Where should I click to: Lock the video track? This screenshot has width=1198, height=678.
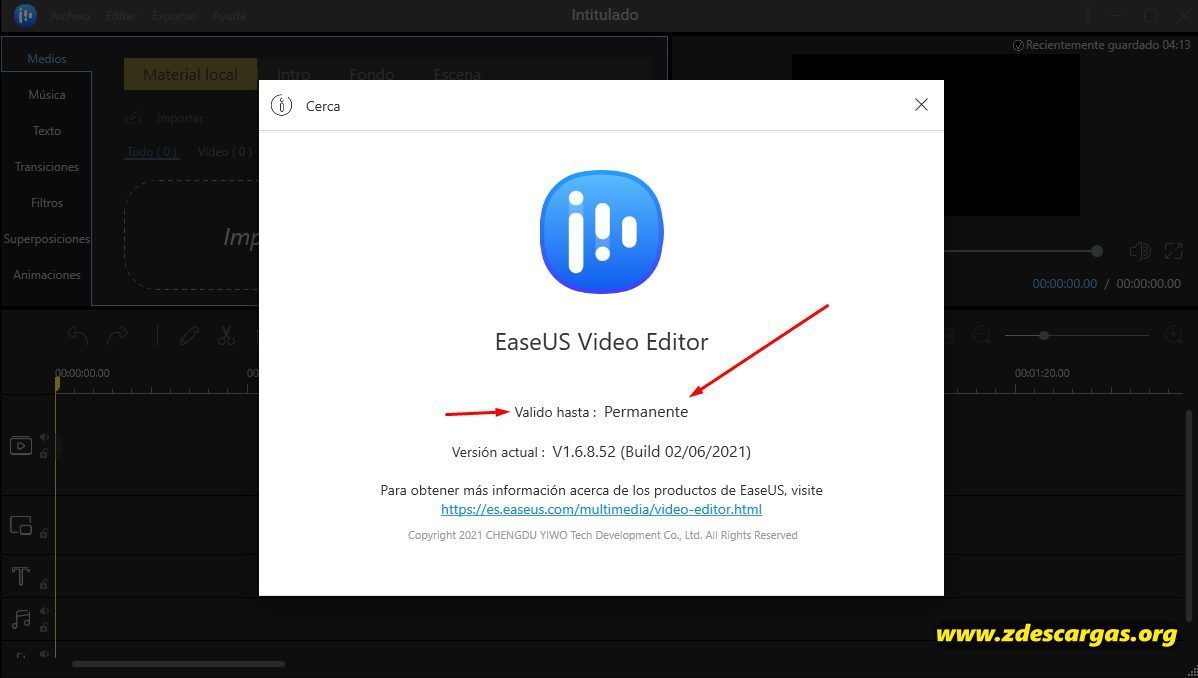coord(44,453)
